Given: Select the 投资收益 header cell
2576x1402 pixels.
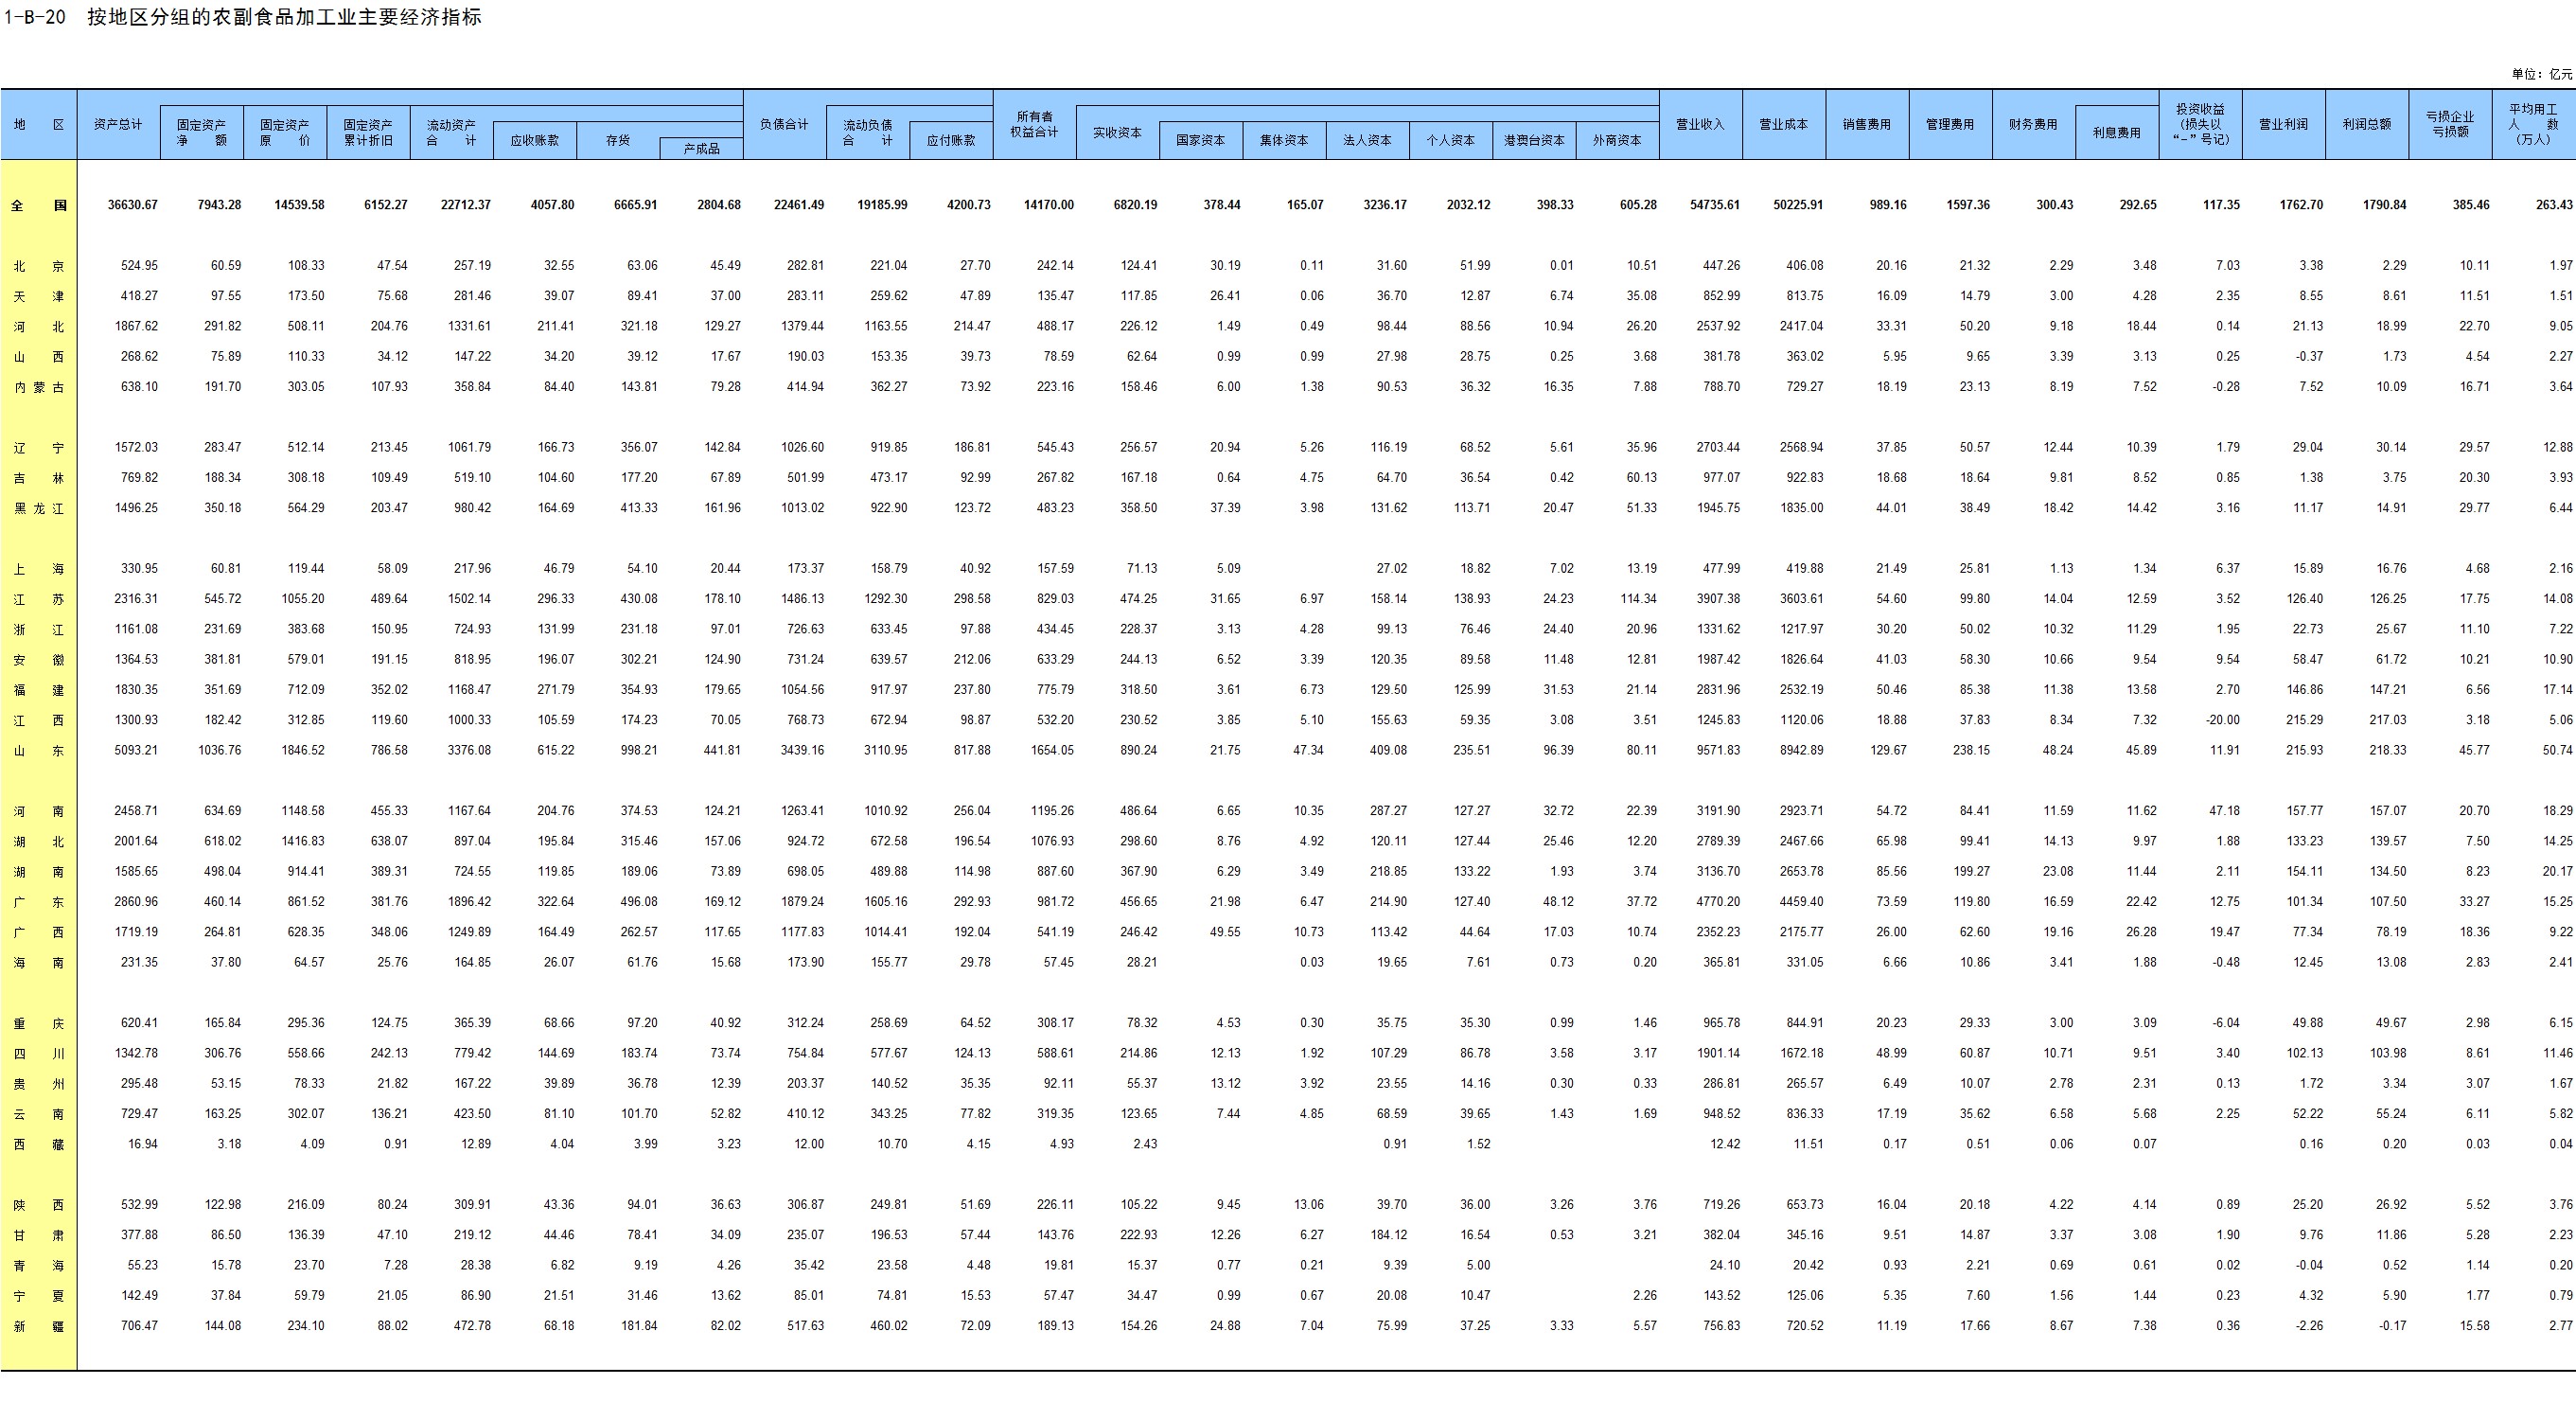Looking at the screenshot, I should 2200,125.
